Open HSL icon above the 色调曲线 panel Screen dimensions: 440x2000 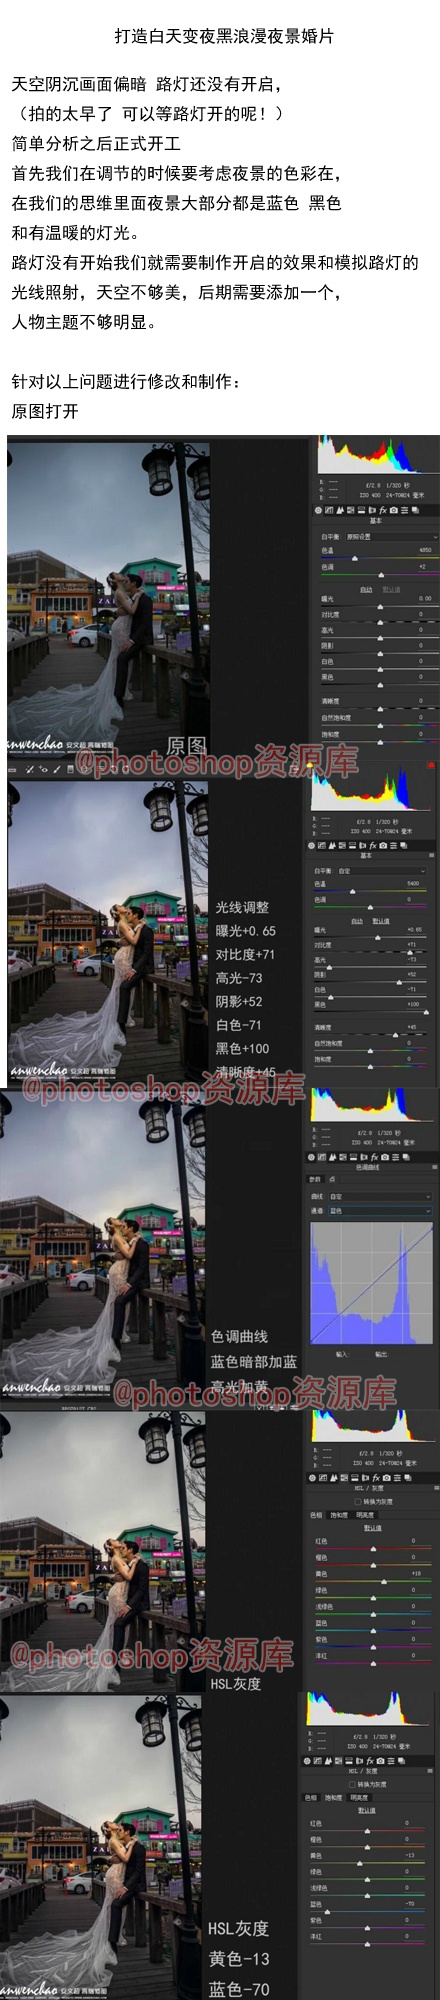point(342,1157)
